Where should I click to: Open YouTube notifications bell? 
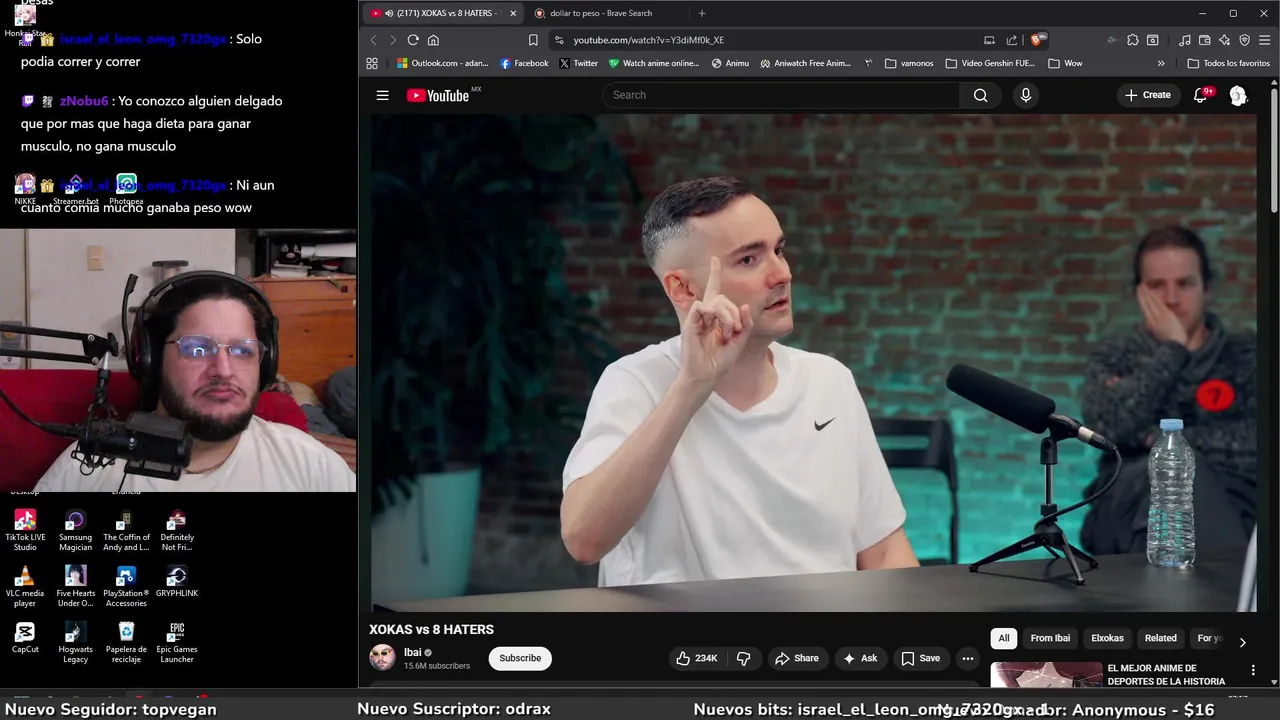pyautogui.click(x=1201, y=95)
